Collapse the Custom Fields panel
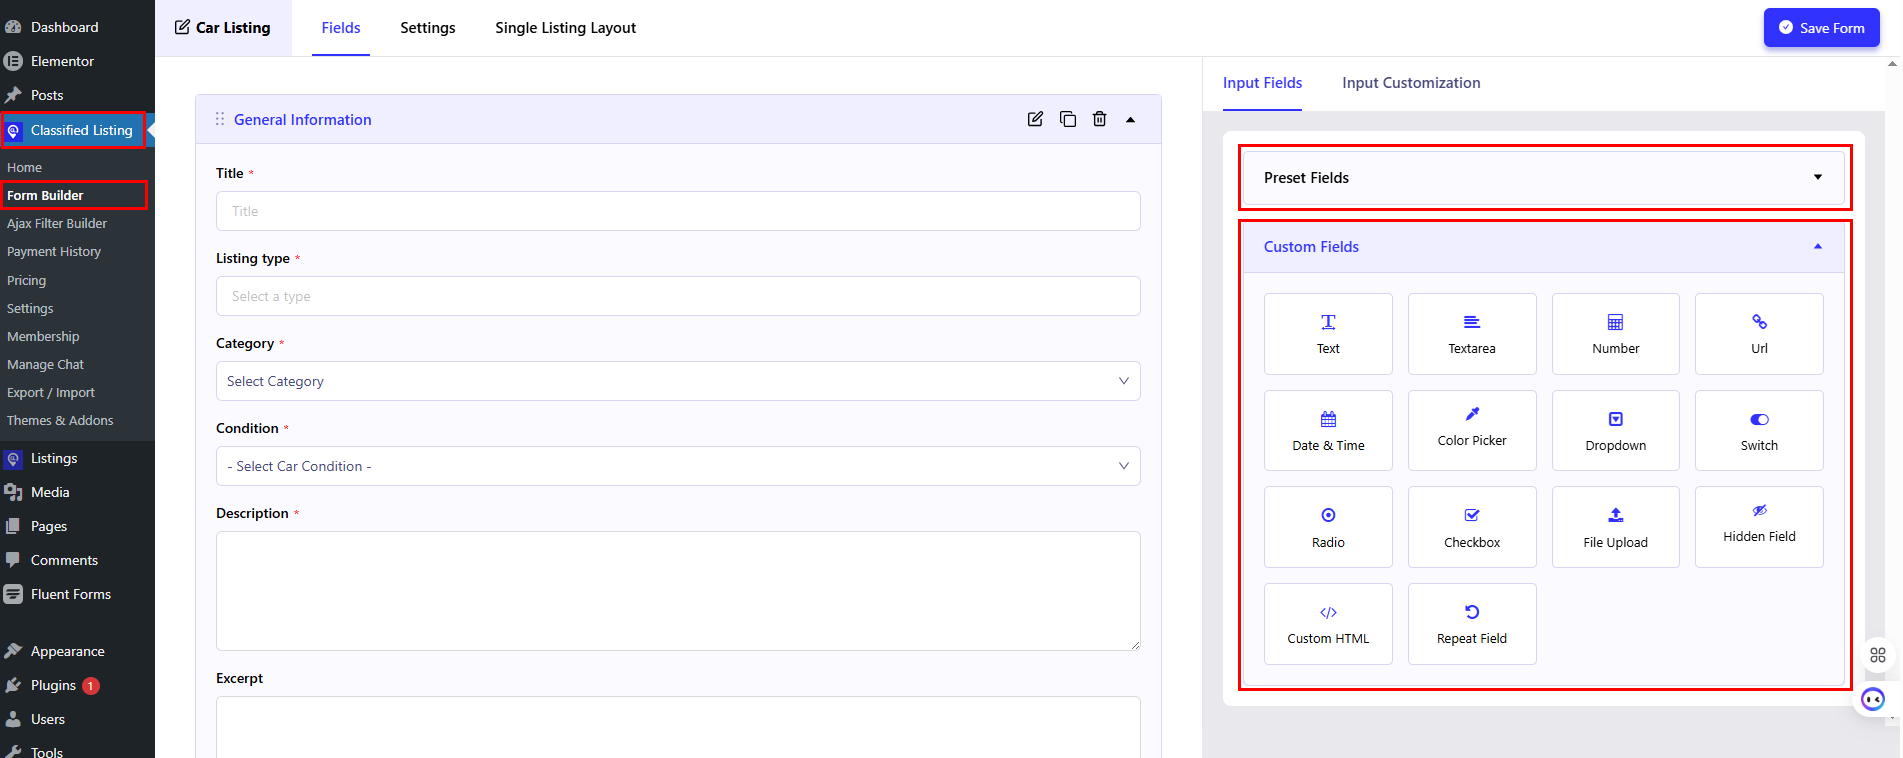Image resolution: width=1903 pixels, height=758 pixels. [x=1544, y=247]
